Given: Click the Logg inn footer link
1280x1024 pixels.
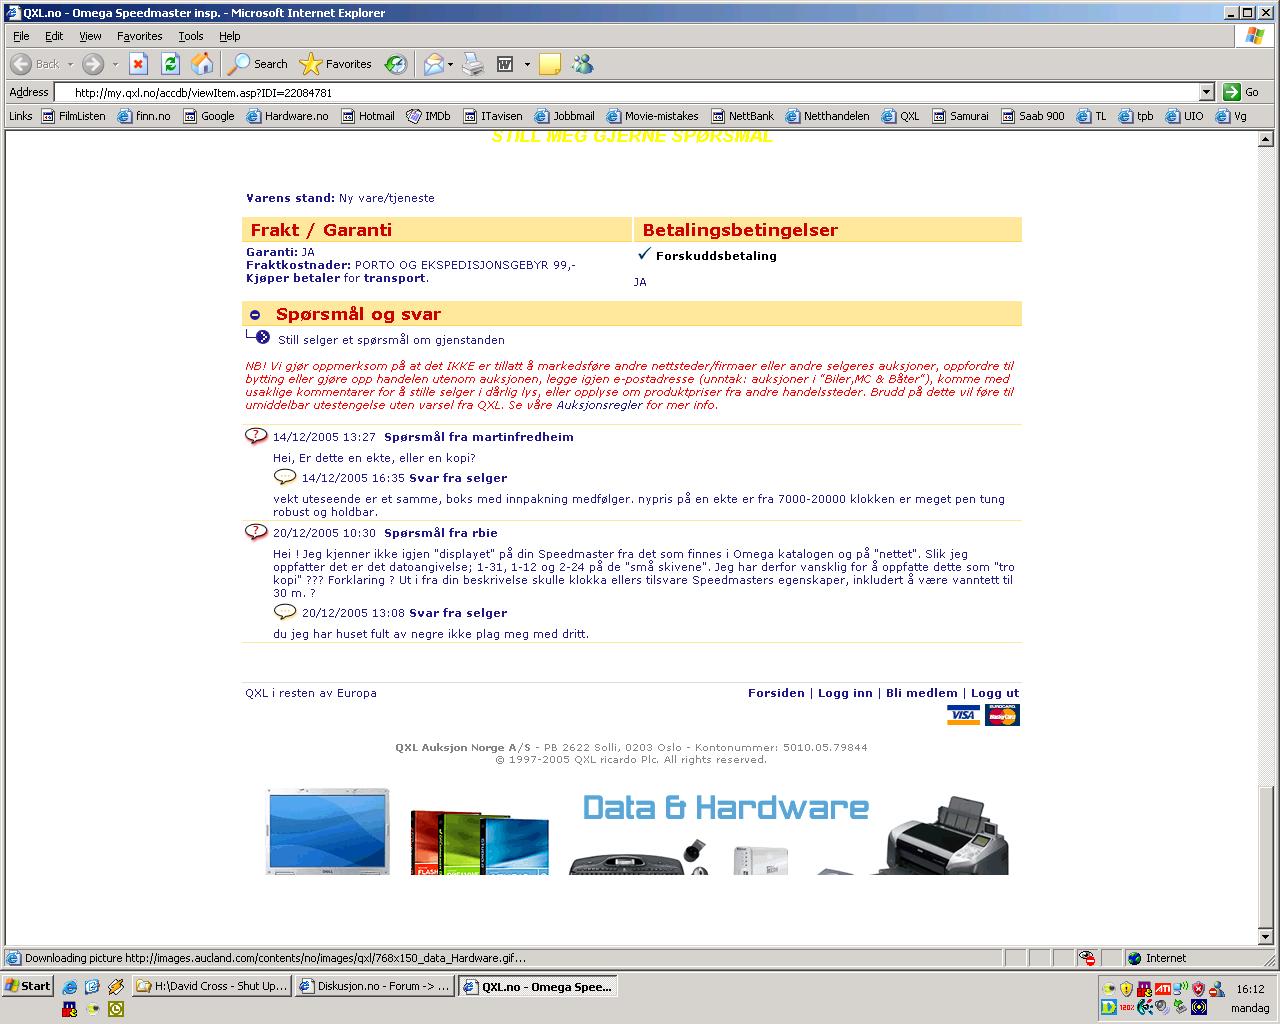Looking at the screenshot, I should [x=845, y=693].
